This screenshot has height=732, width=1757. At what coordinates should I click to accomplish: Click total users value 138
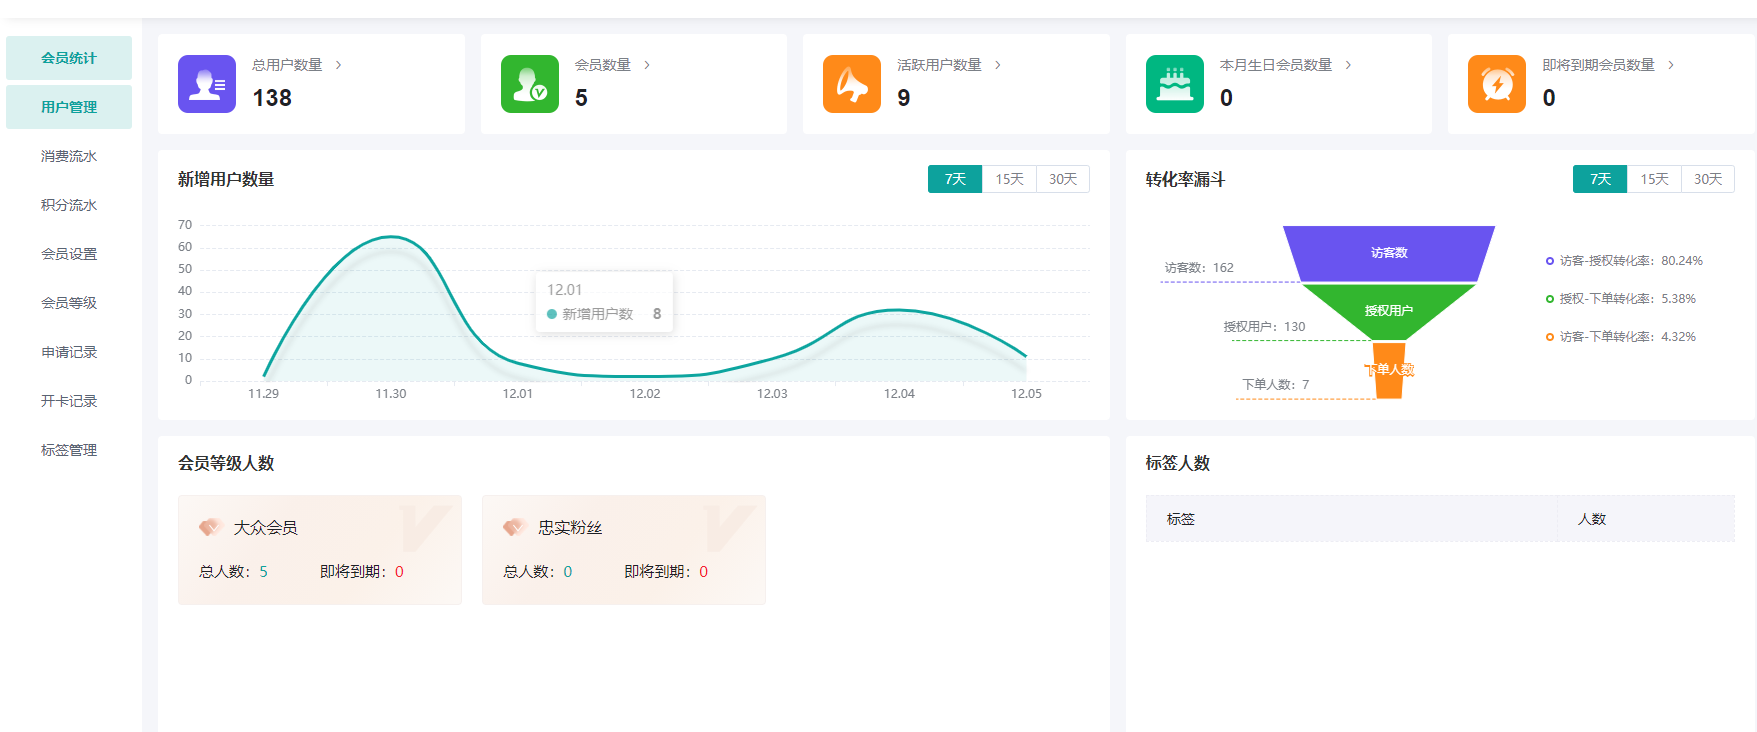click(x=272, y=98)
